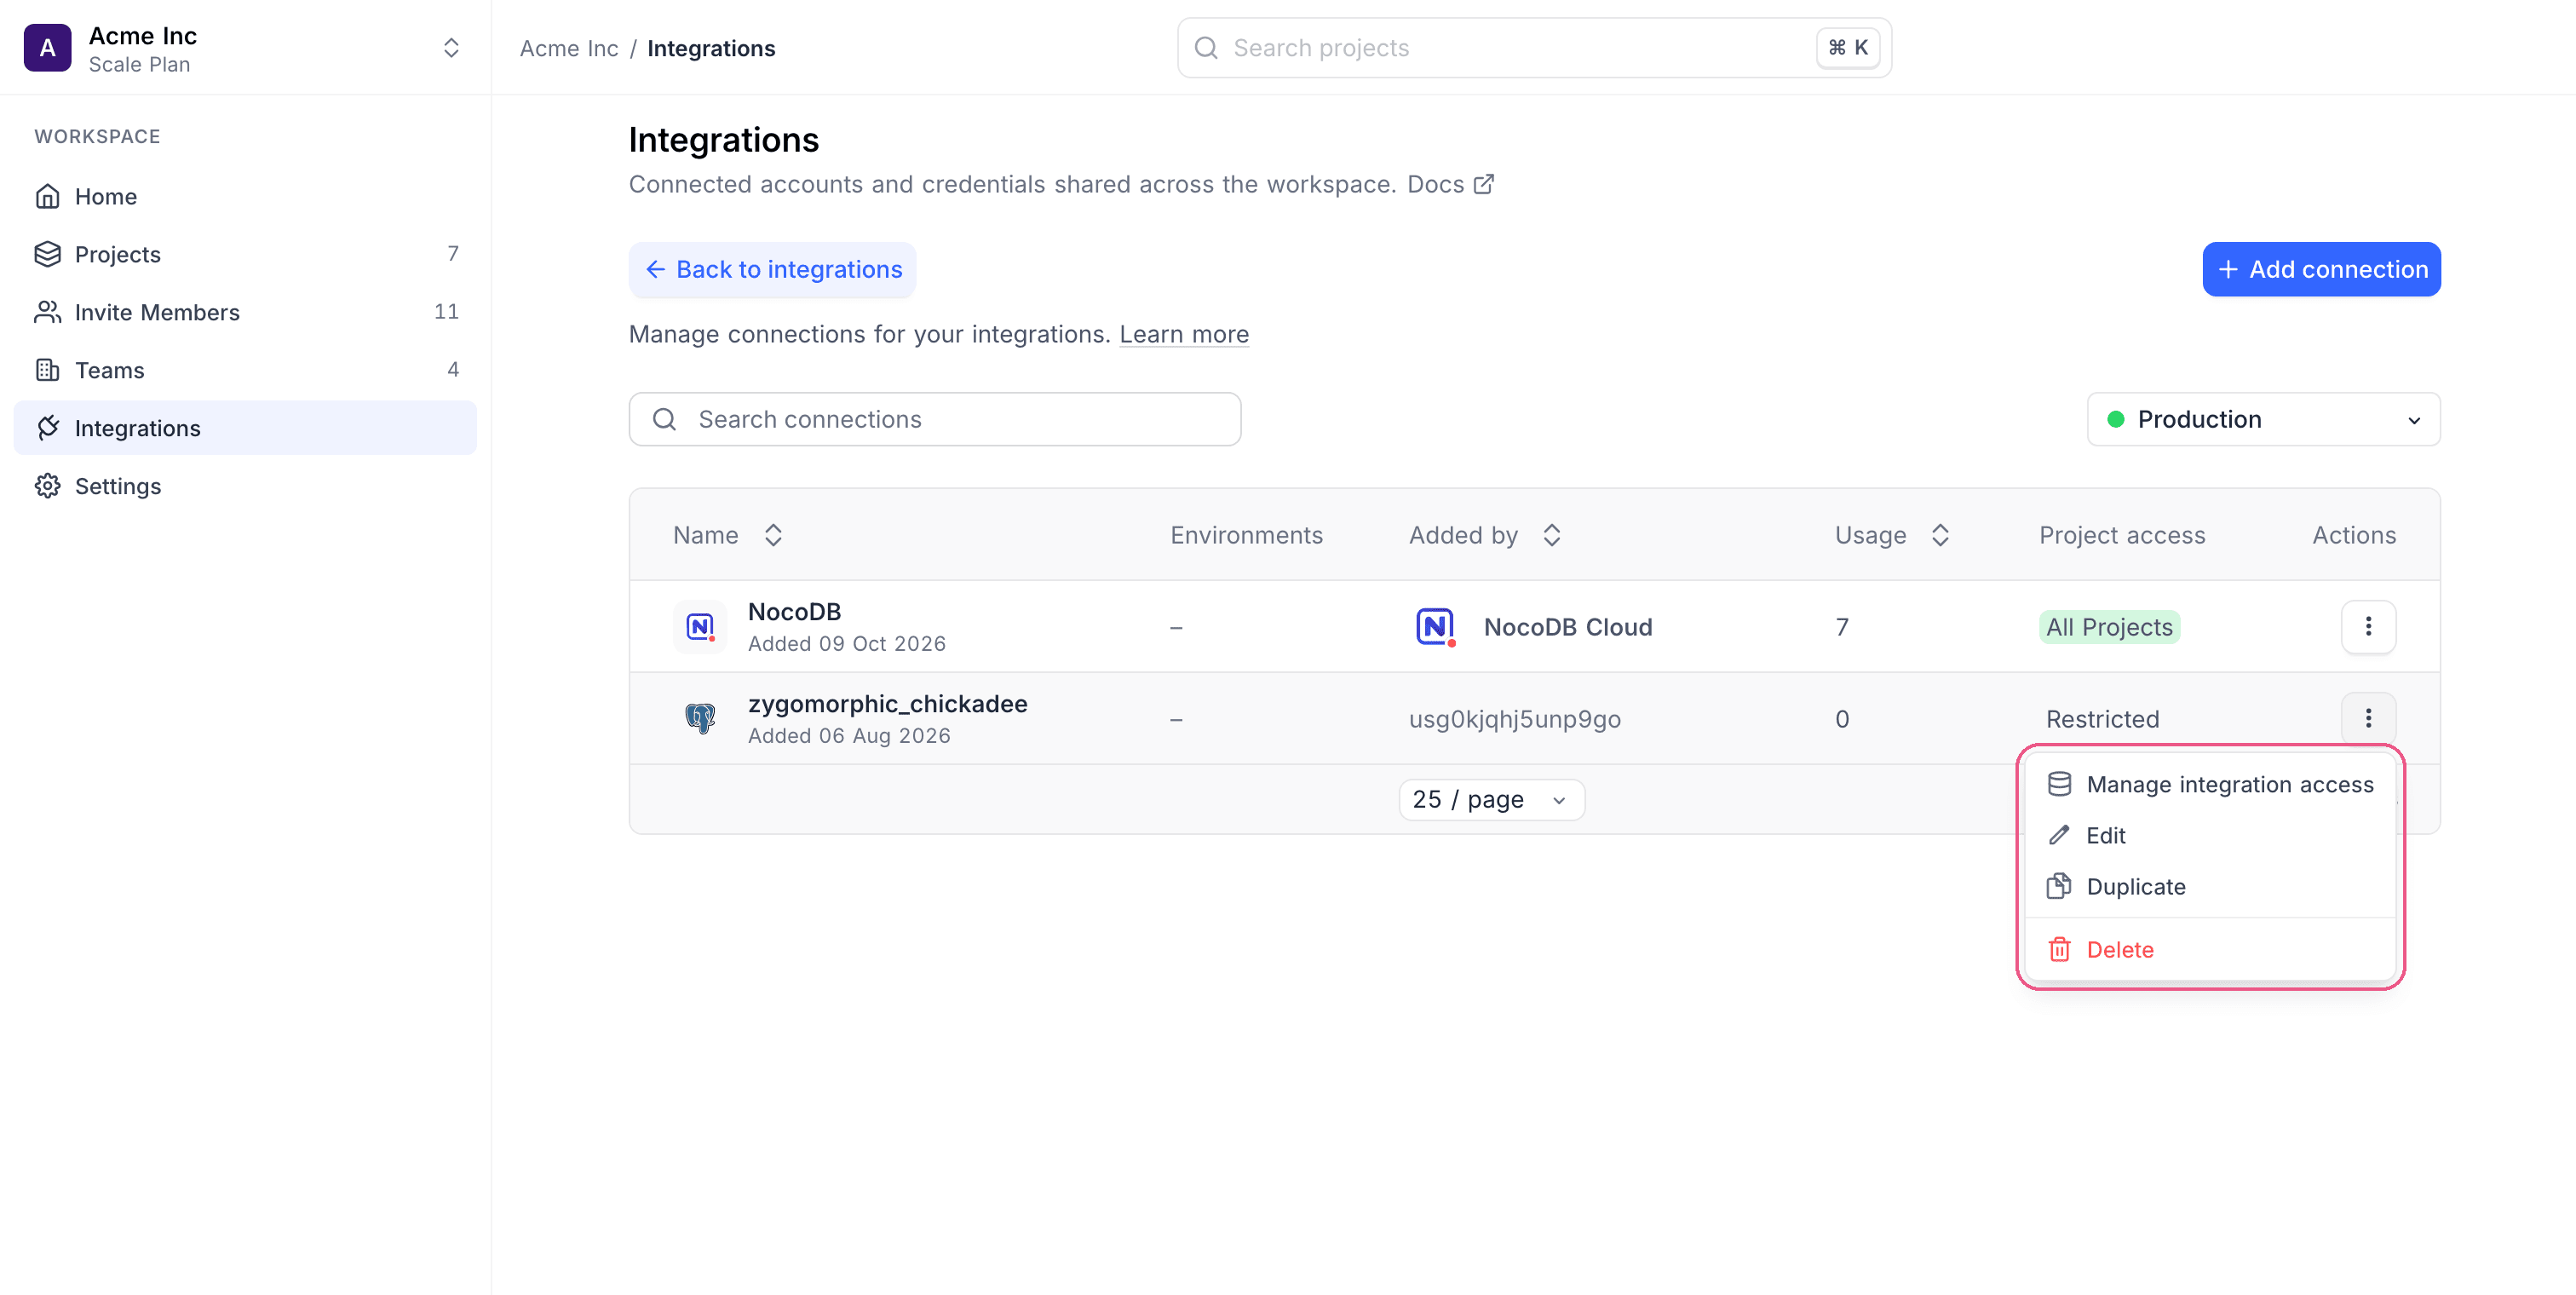Choose Edit from the context menu
The width and height of the screenshot is (2576, 1295).
(x=2210, y=835)
